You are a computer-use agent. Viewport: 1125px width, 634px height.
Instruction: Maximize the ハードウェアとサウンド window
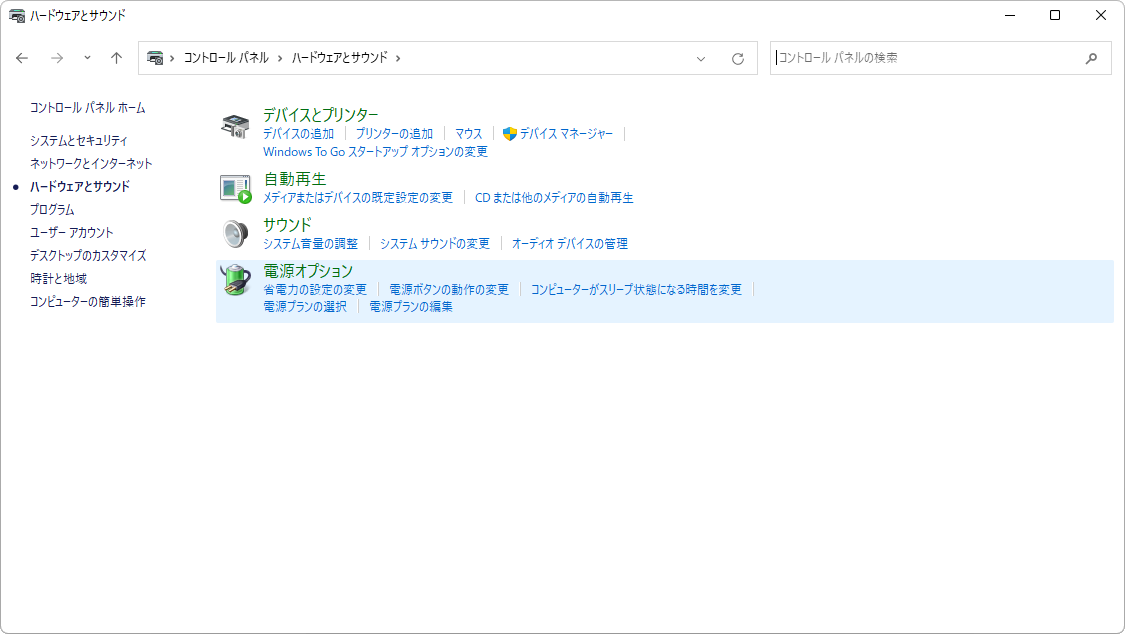(1055, 15)
